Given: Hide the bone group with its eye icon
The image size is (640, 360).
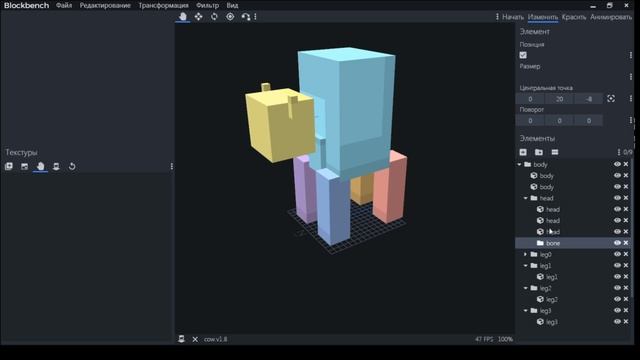Looking at the screenshot, I should point(617,243).
